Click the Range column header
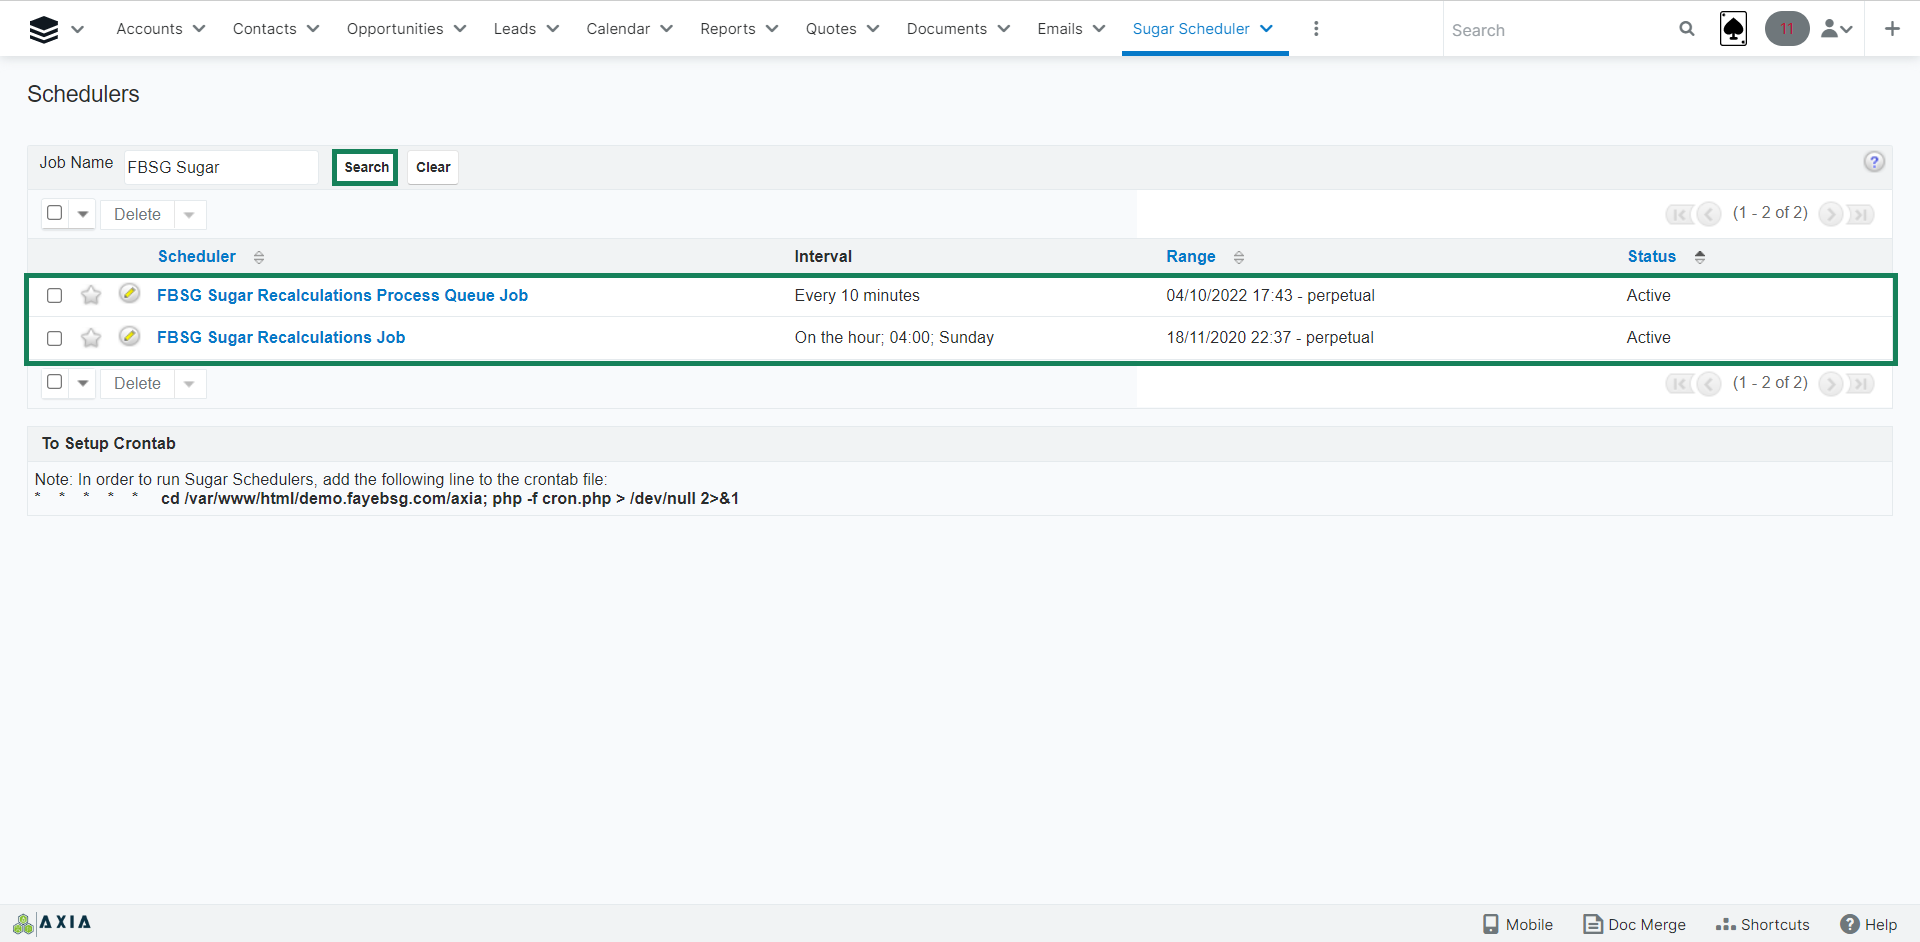This screenshot has height=942, width=1920. 1191,257
